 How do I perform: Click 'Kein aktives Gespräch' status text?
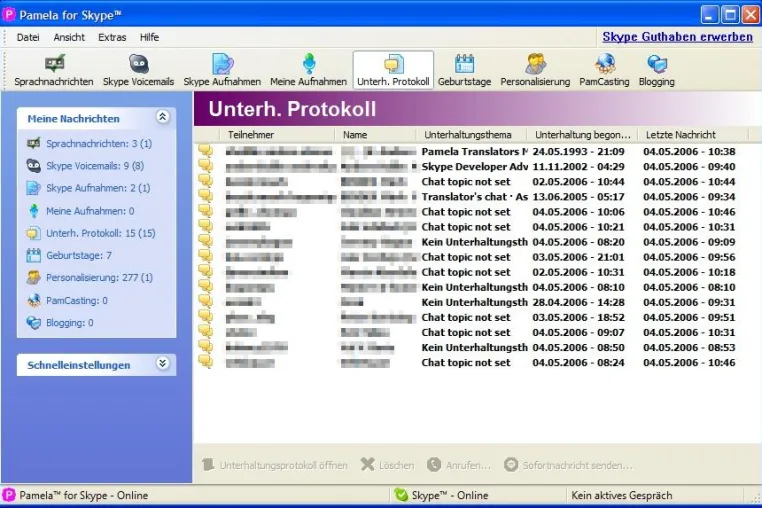coord(622,495)
